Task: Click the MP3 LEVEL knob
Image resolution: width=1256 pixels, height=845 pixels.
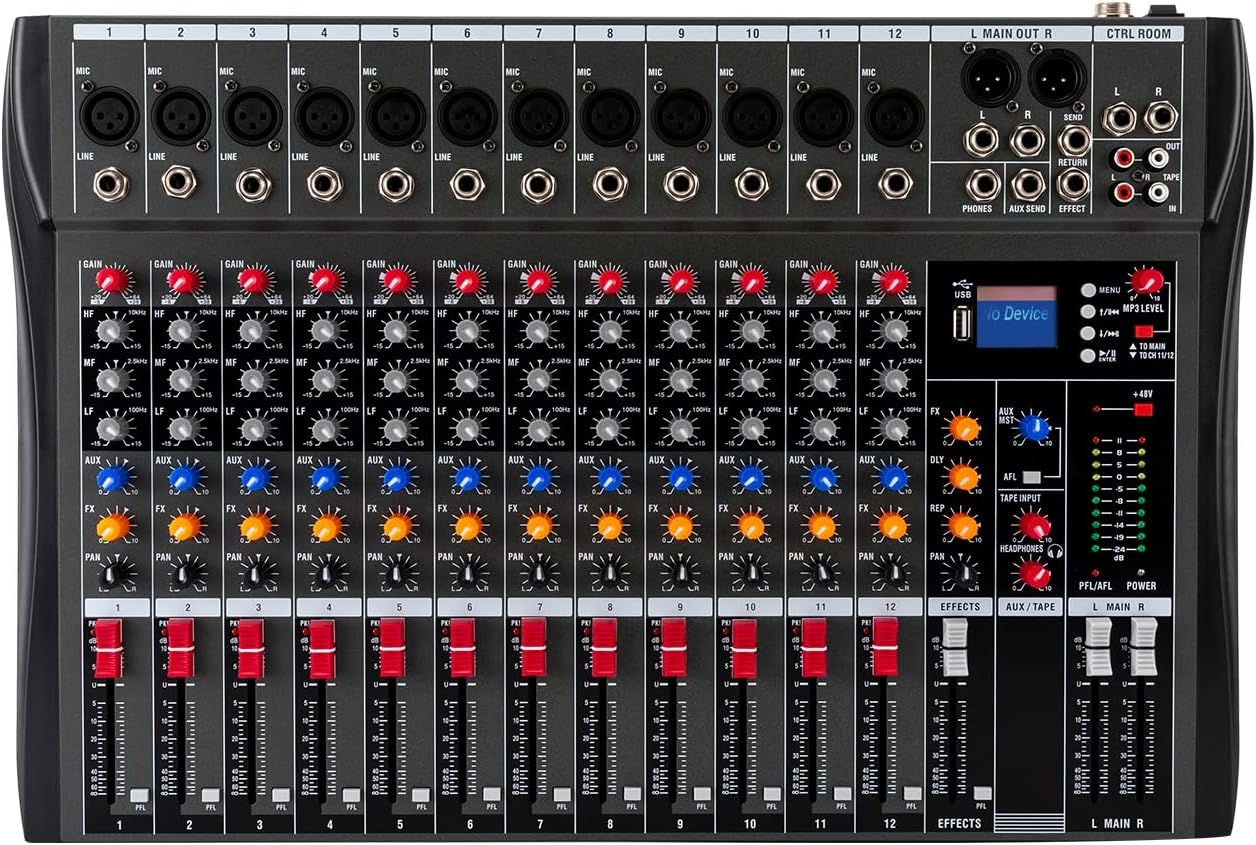Action: coord(1146,282)
